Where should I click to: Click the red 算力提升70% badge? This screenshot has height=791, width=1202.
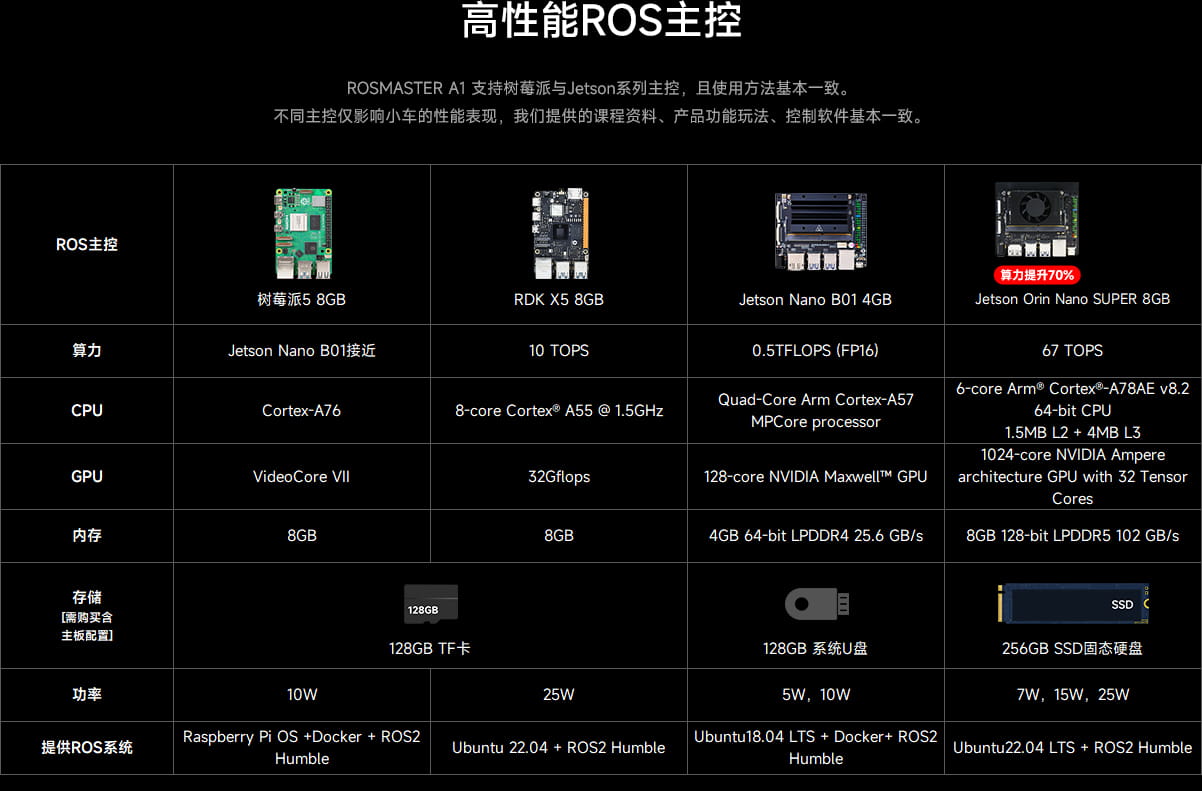(x=1038, y=275)
